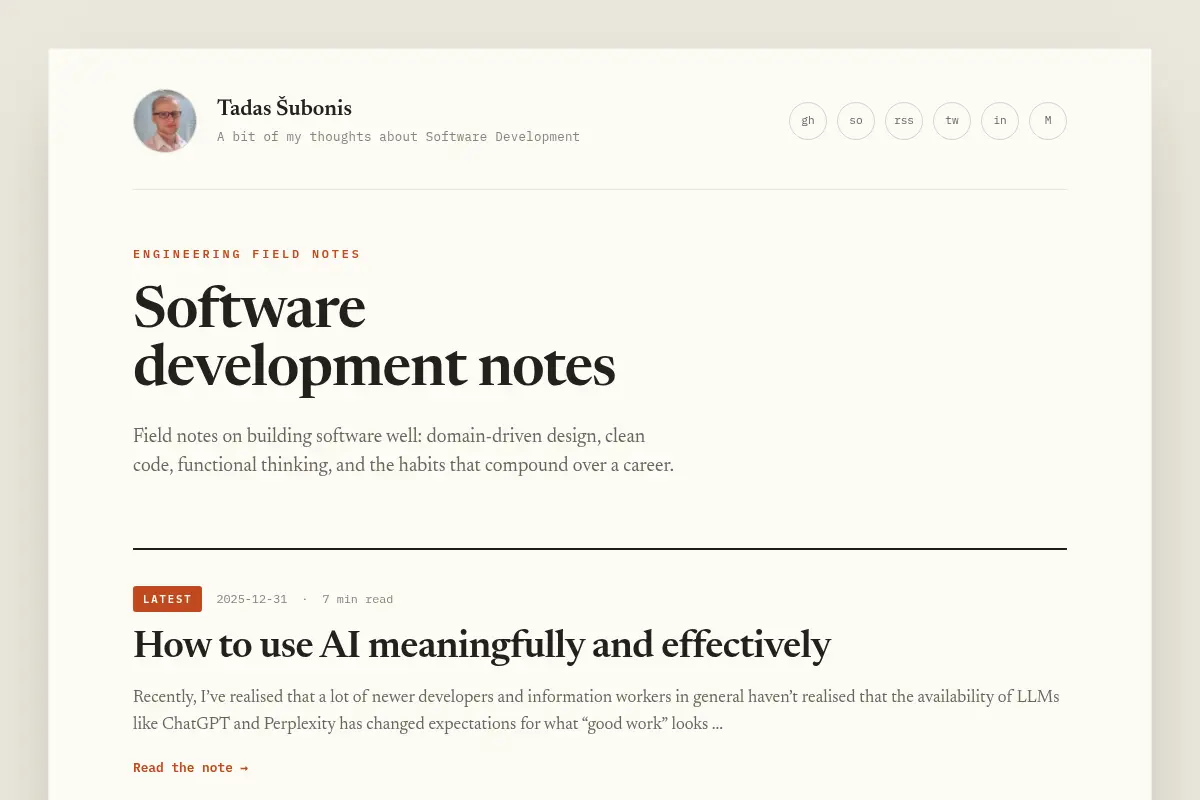This screenshot has width=1200, height=800.
Task: Click the author avatar photo
Action: (165, 121)
